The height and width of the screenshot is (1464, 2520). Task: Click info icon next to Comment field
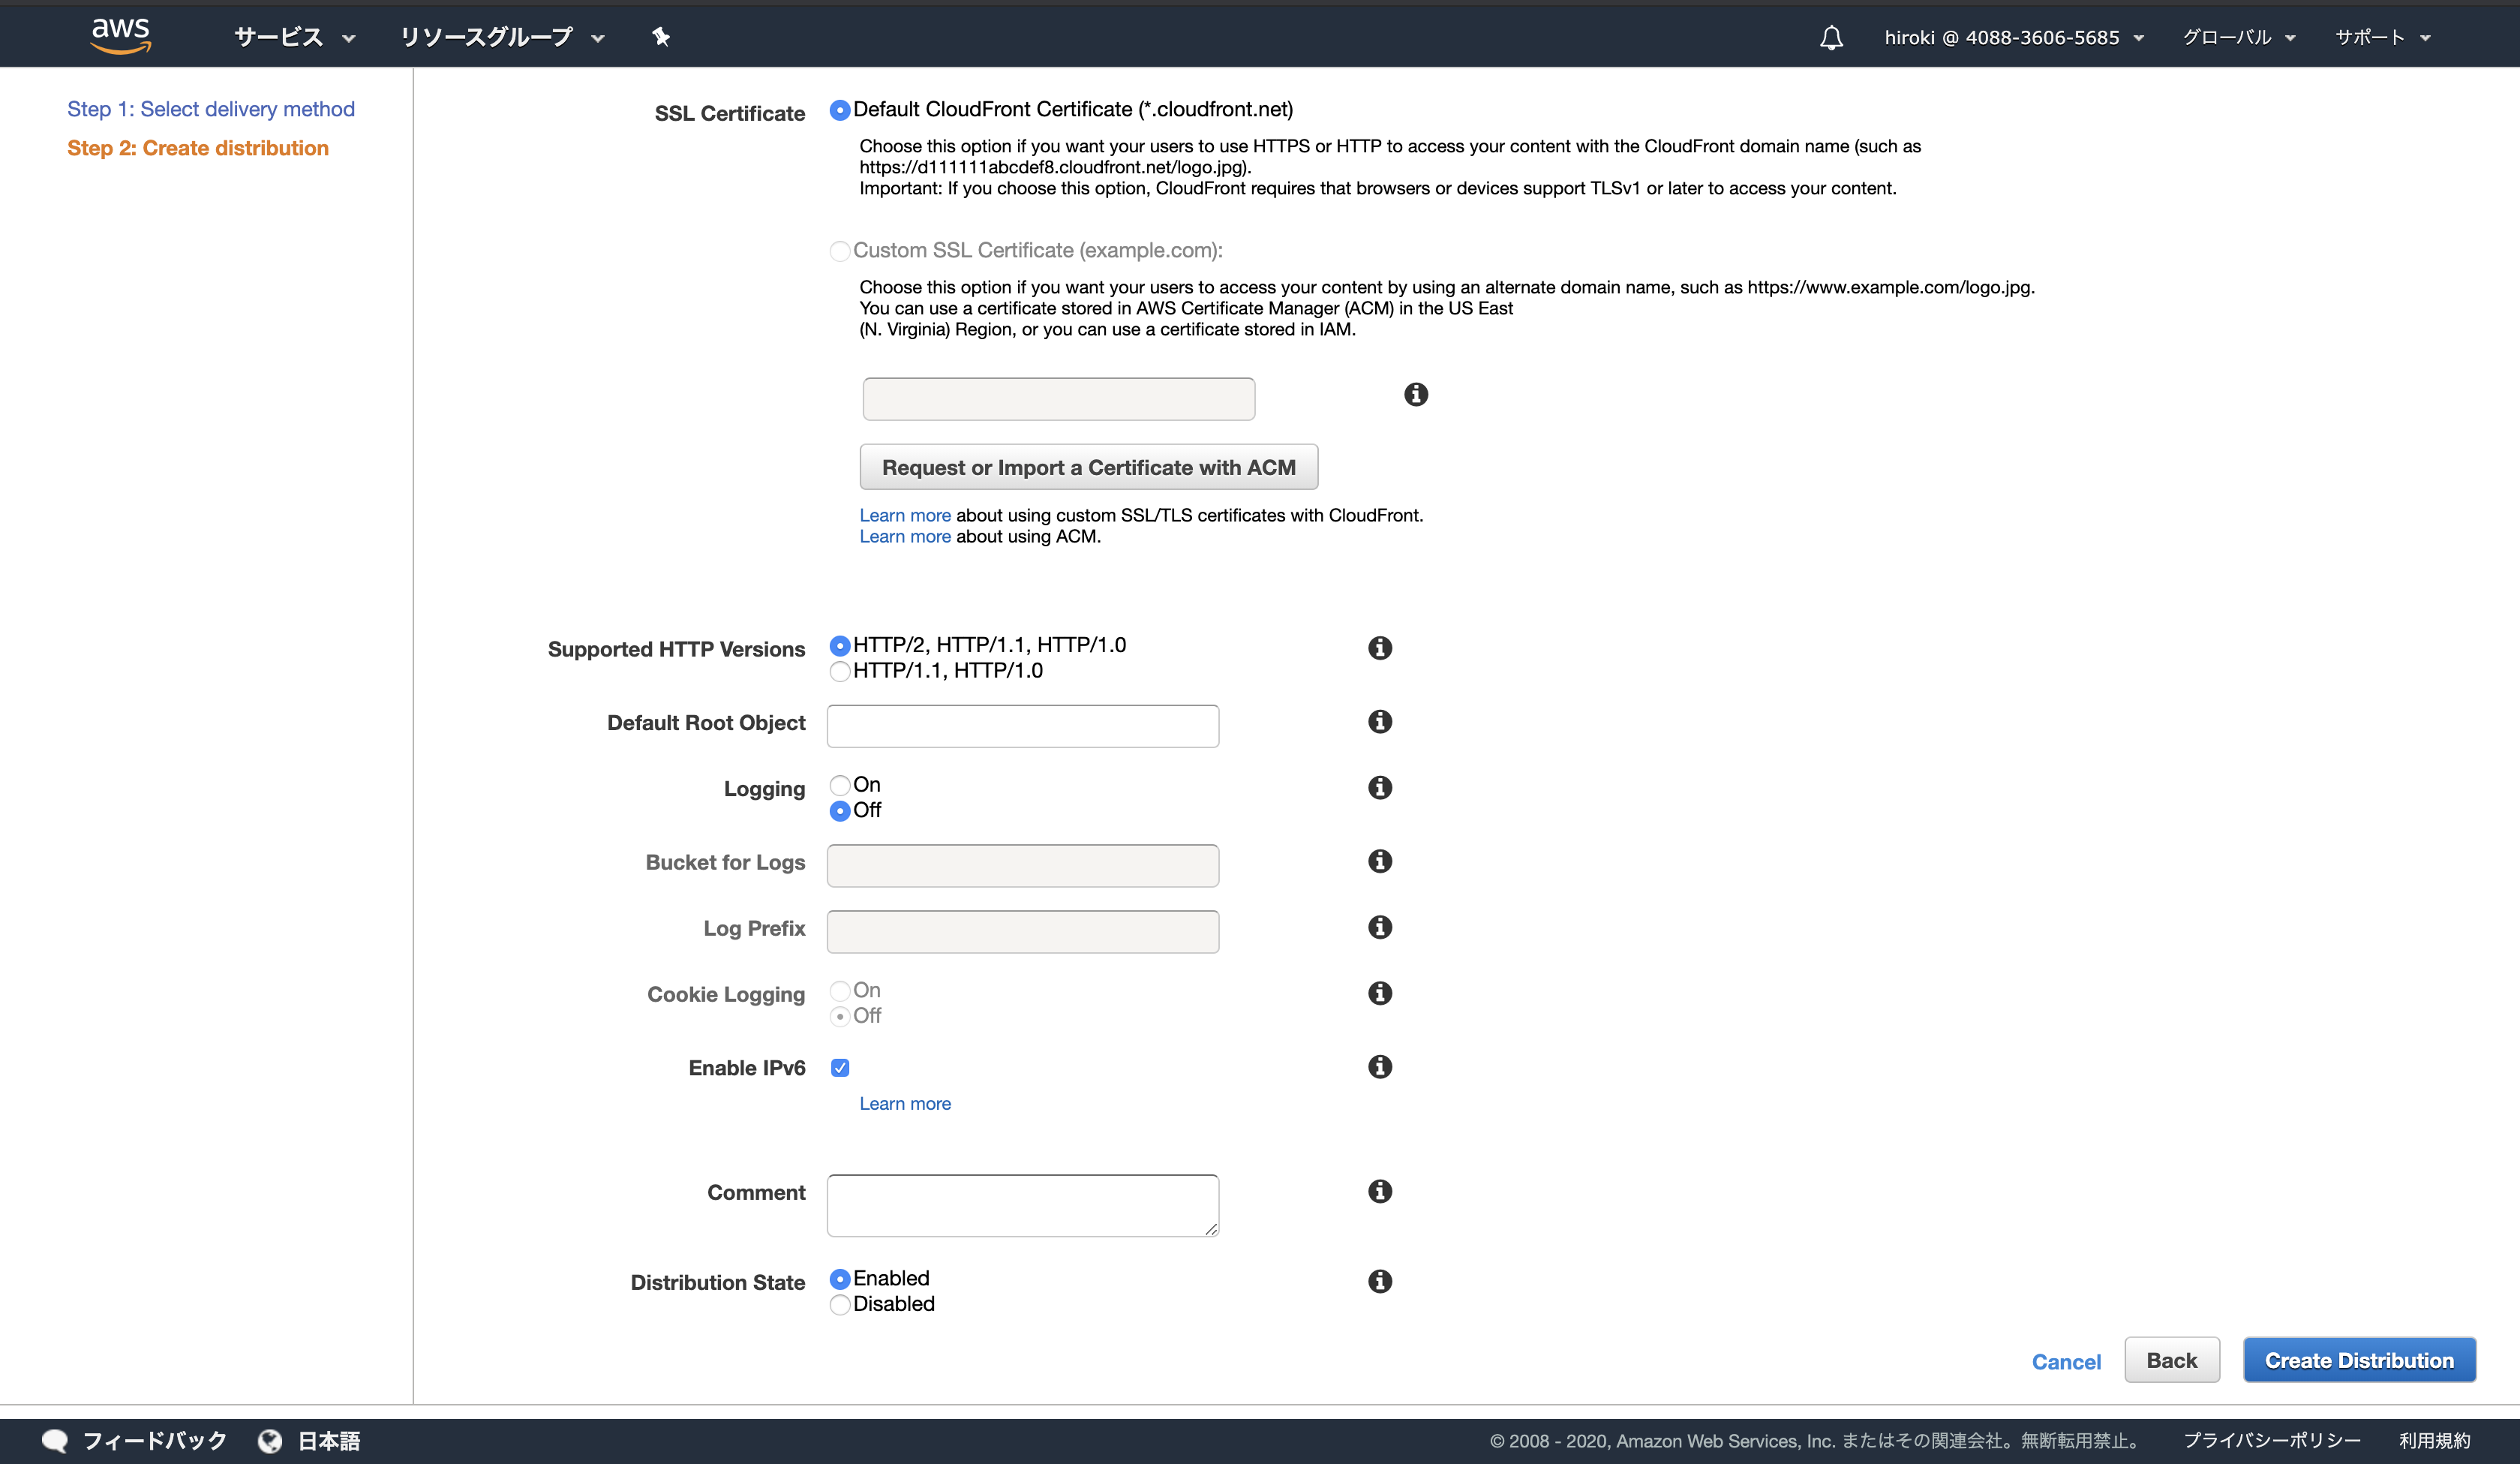[x=1379, y=1191]
